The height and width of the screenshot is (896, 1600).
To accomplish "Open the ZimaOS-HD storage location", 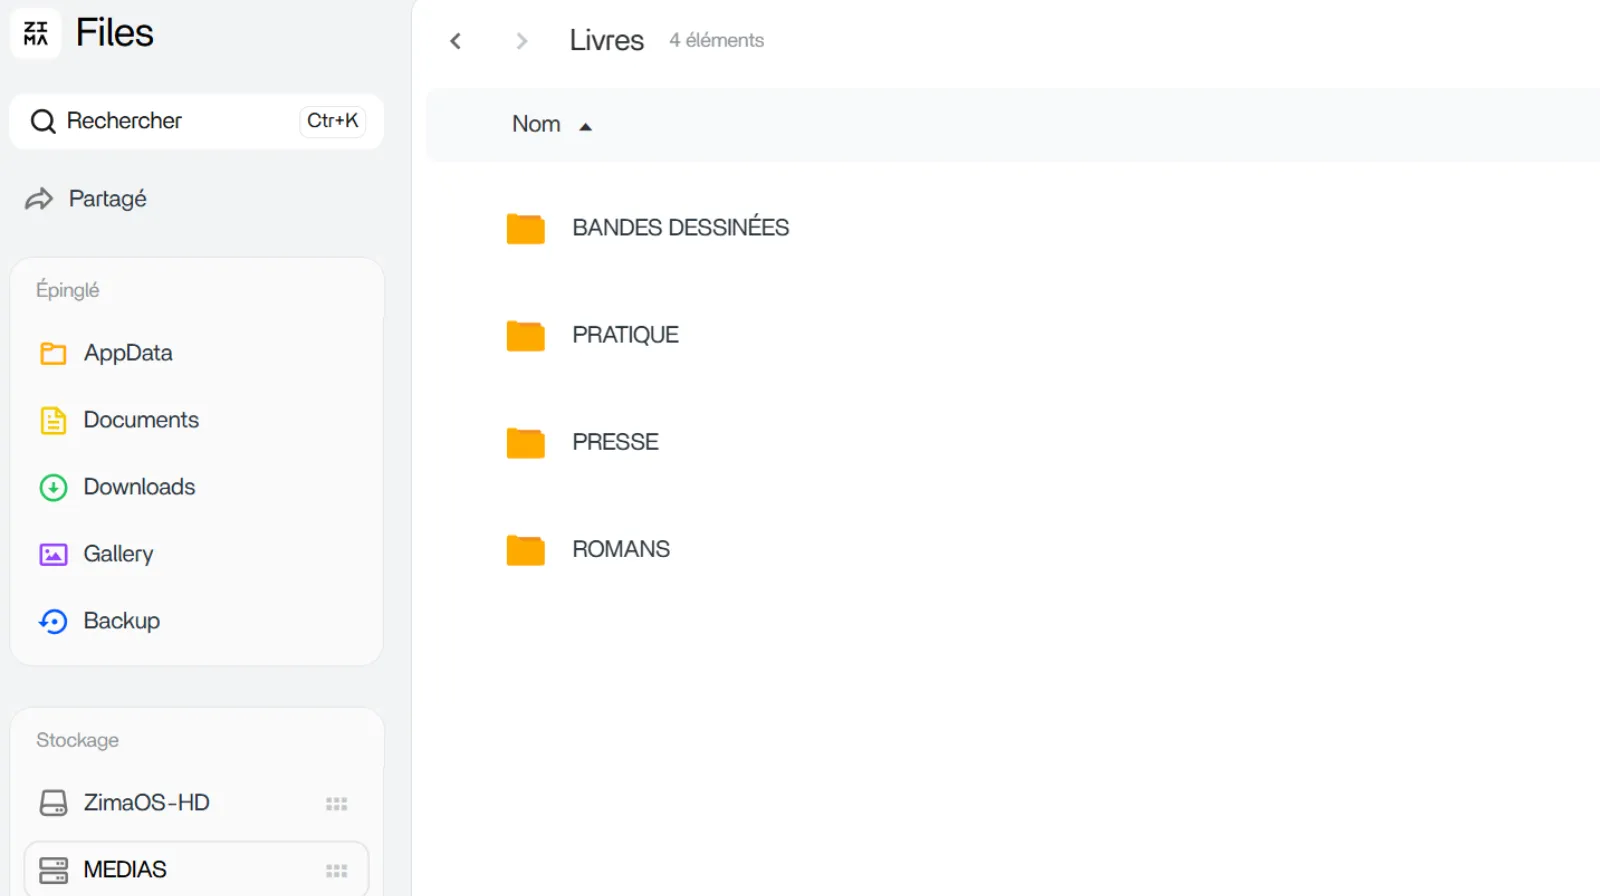I will 146,803.
